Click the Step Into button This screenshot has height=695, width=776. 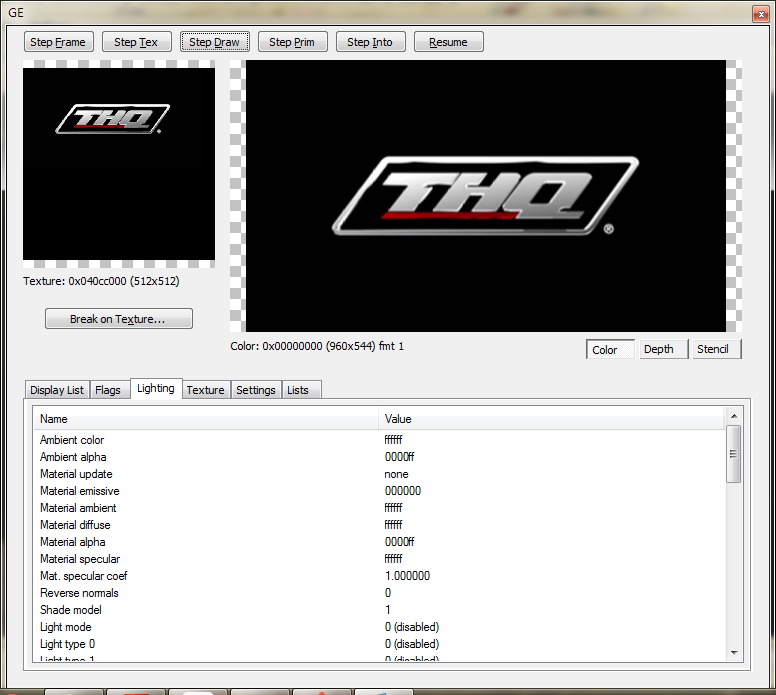[x=370, y=42]
